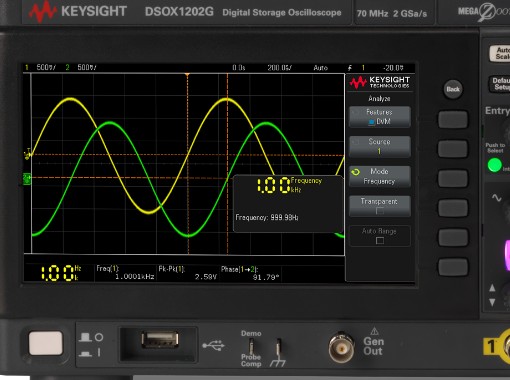Push the softkey beside Features DVM
Image resolution: width=510 pixels, height=380 pixels.
(453, 119)
